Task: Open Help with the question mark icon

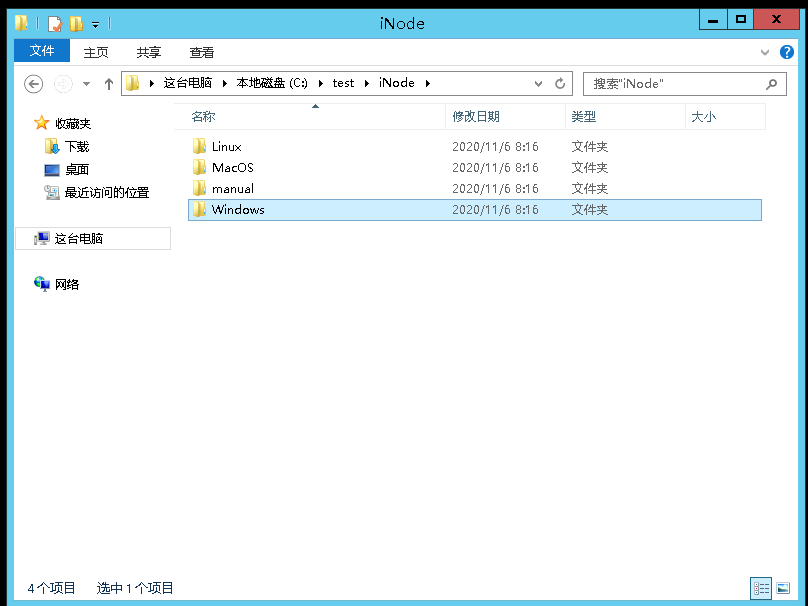Action: 786,52
